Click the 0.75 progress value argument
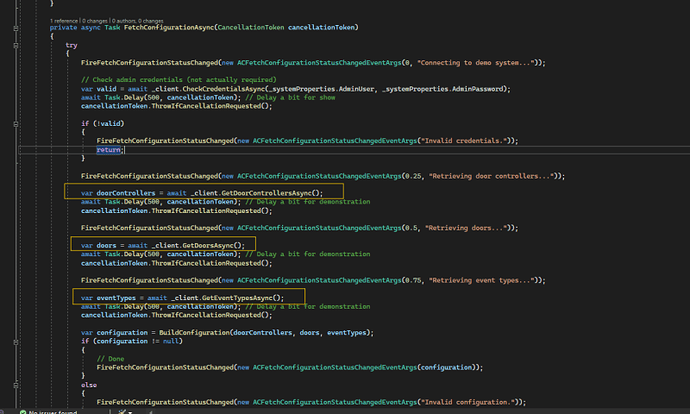690x414 pixels. pyautogui.click(x=413, y=280)
